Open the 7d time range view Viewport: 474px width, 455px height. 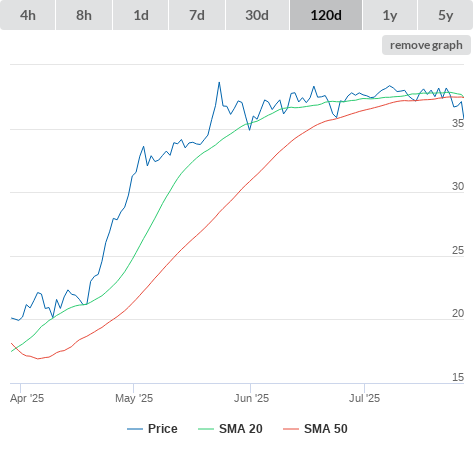pyautogui.click(x=197, y=15)
